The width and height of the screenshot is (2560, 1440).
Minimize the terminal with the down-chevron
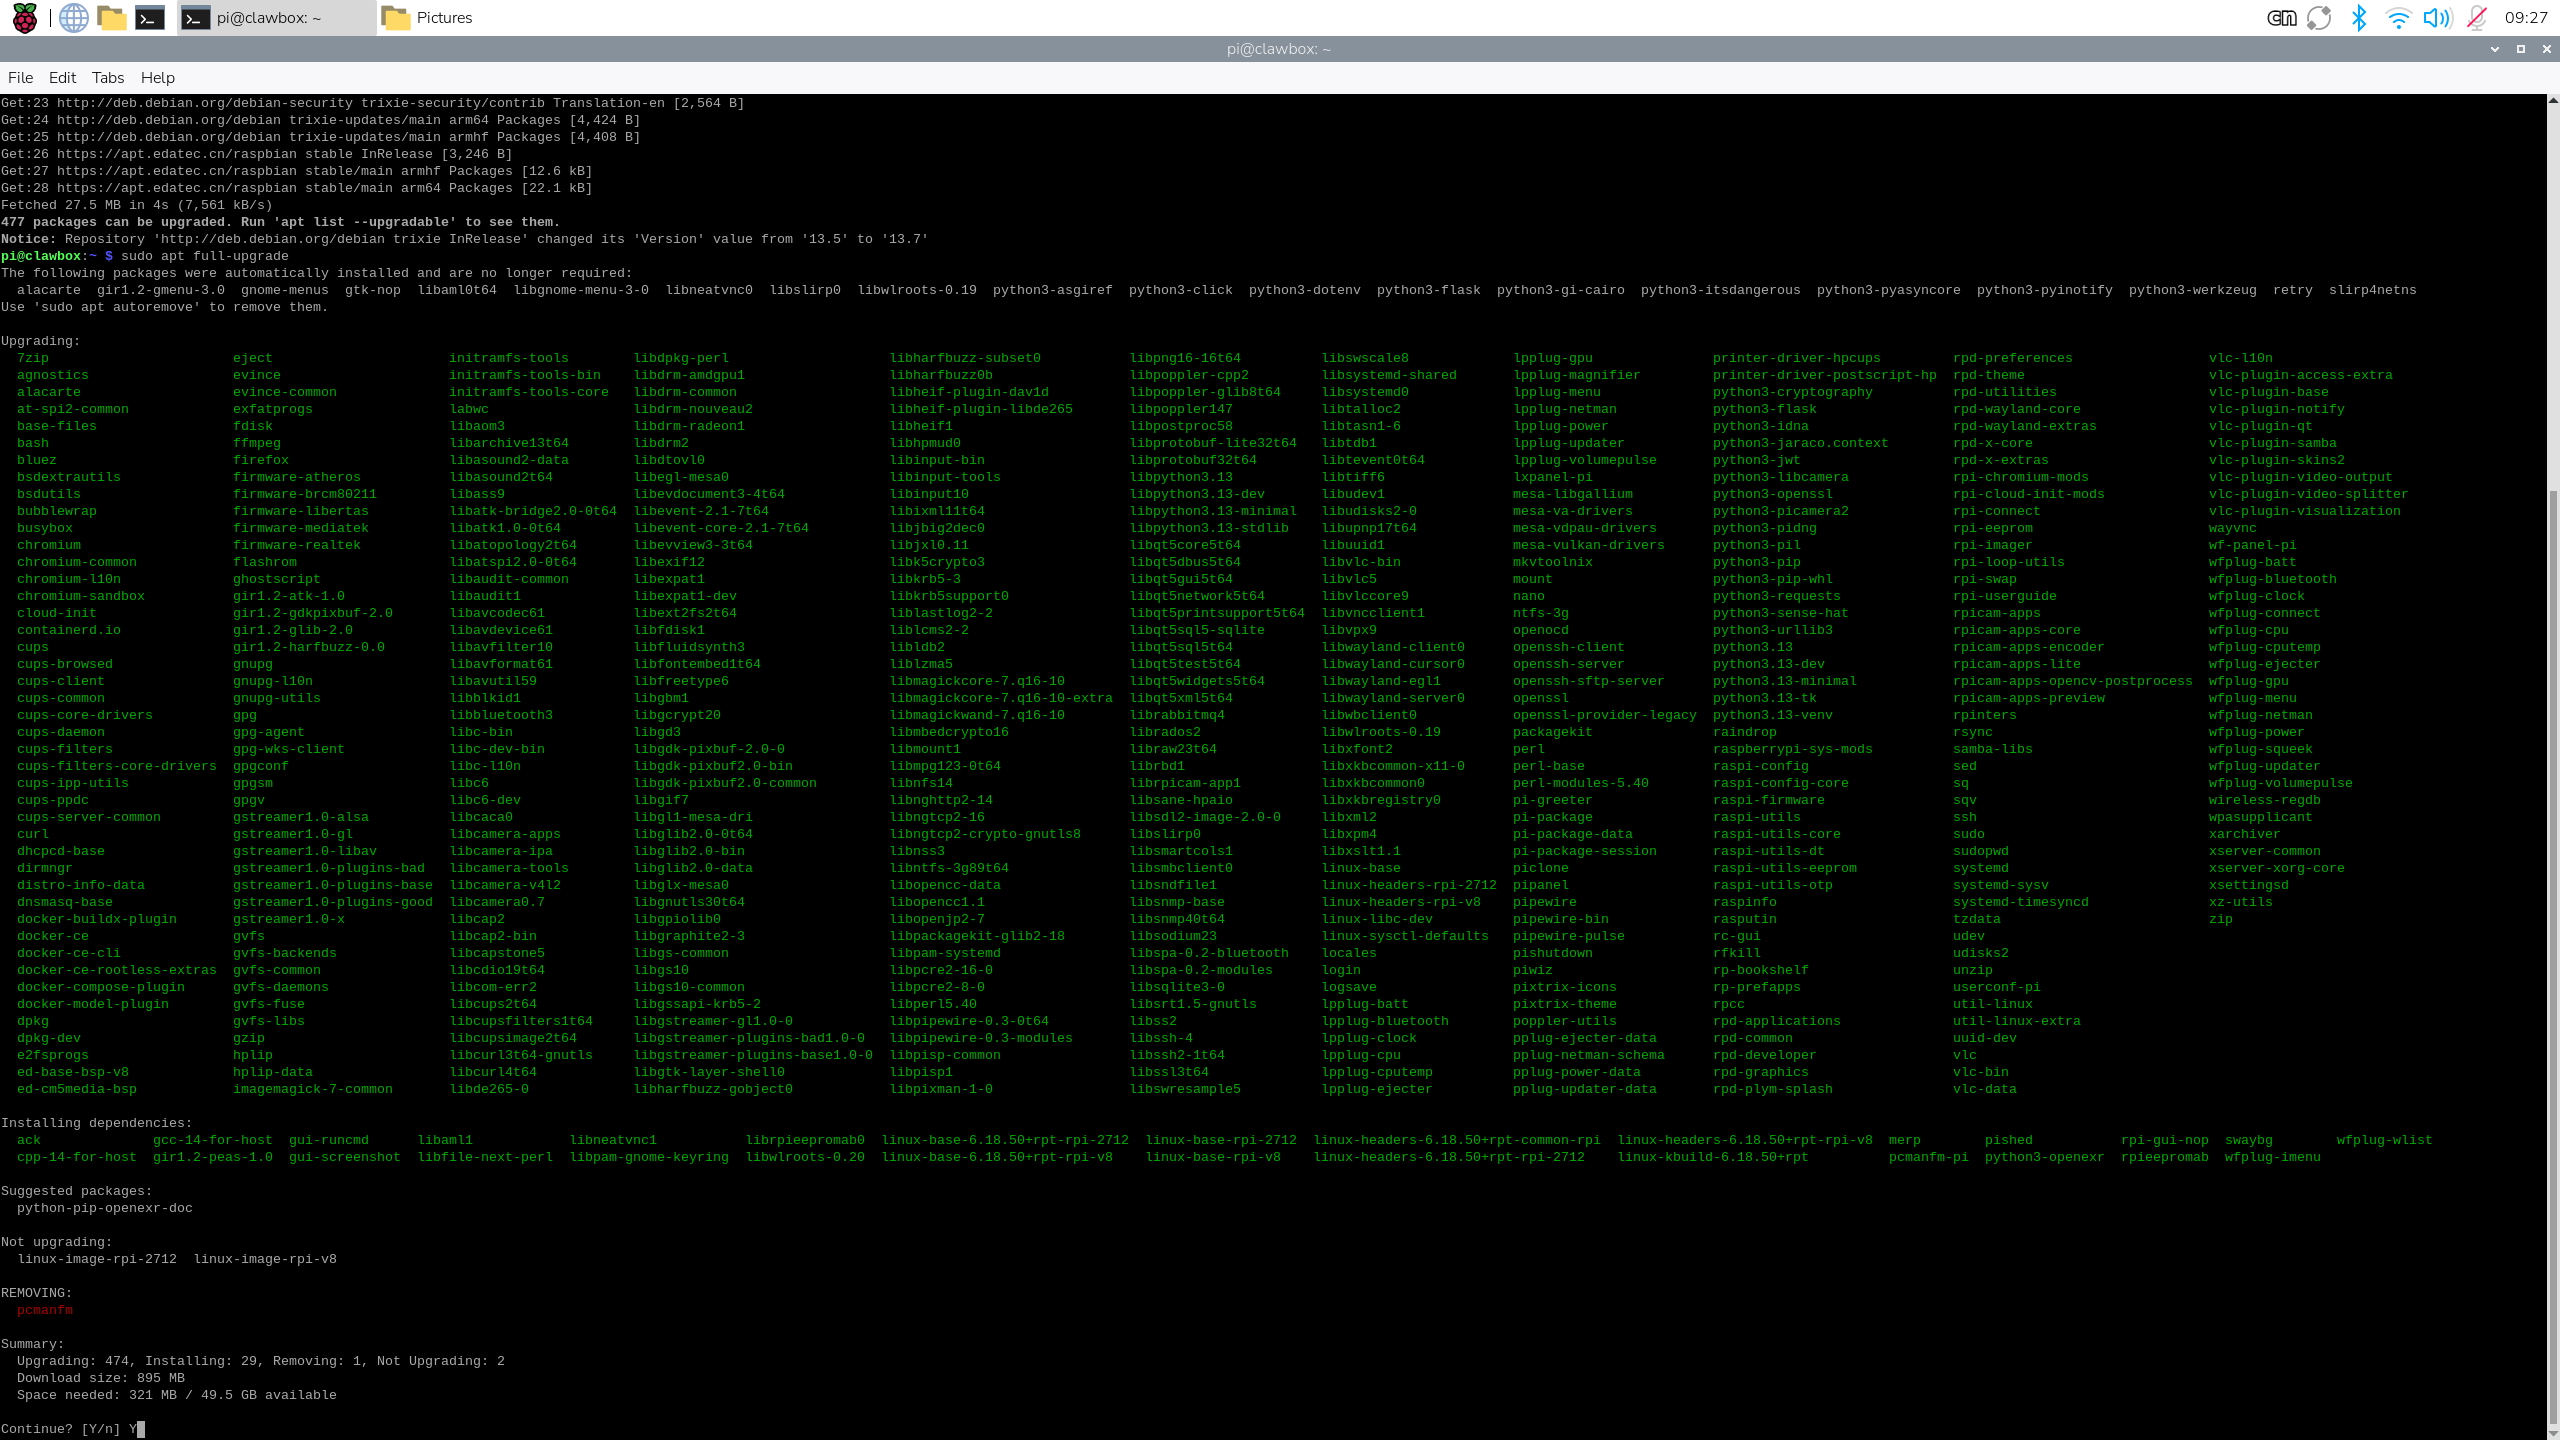(2494, 49)
